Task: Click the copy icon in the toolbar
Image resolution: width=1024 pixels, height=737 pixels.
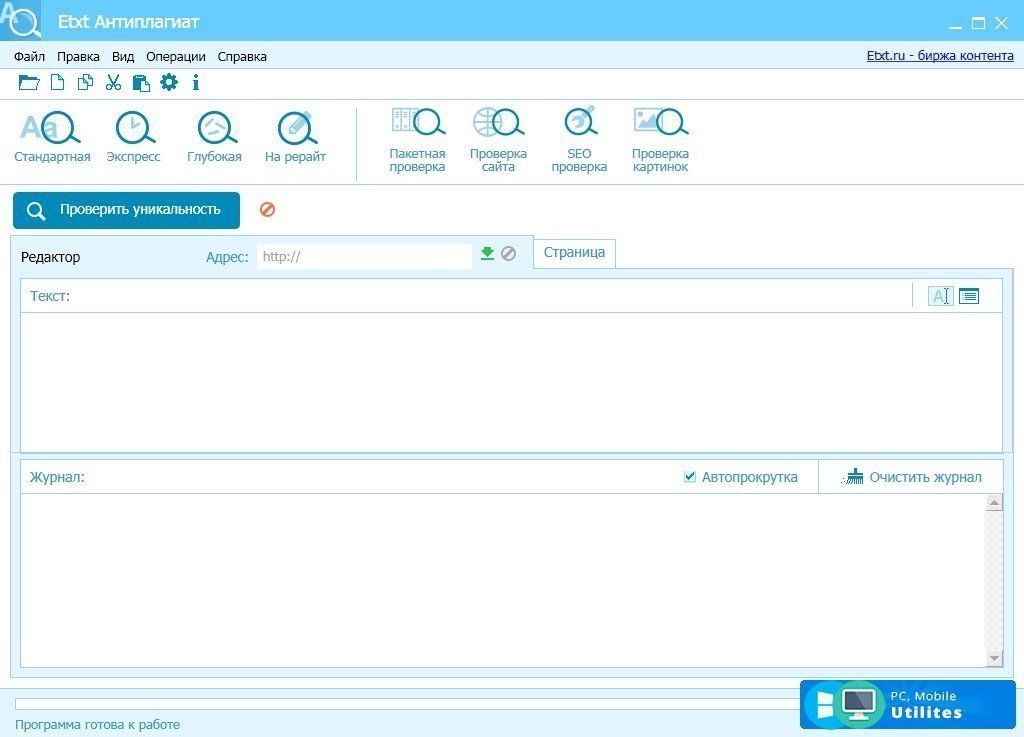Action: [x=86, y=82]
